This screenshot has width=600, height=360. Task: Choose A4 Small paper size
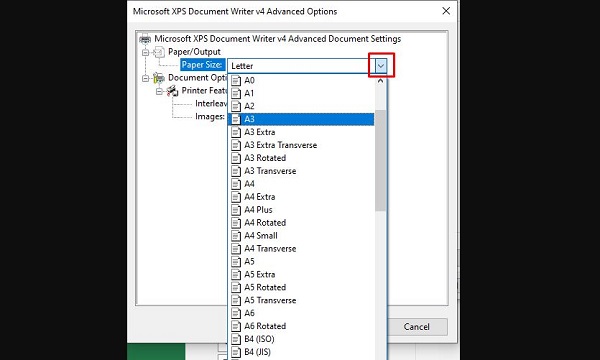[301, 236]
